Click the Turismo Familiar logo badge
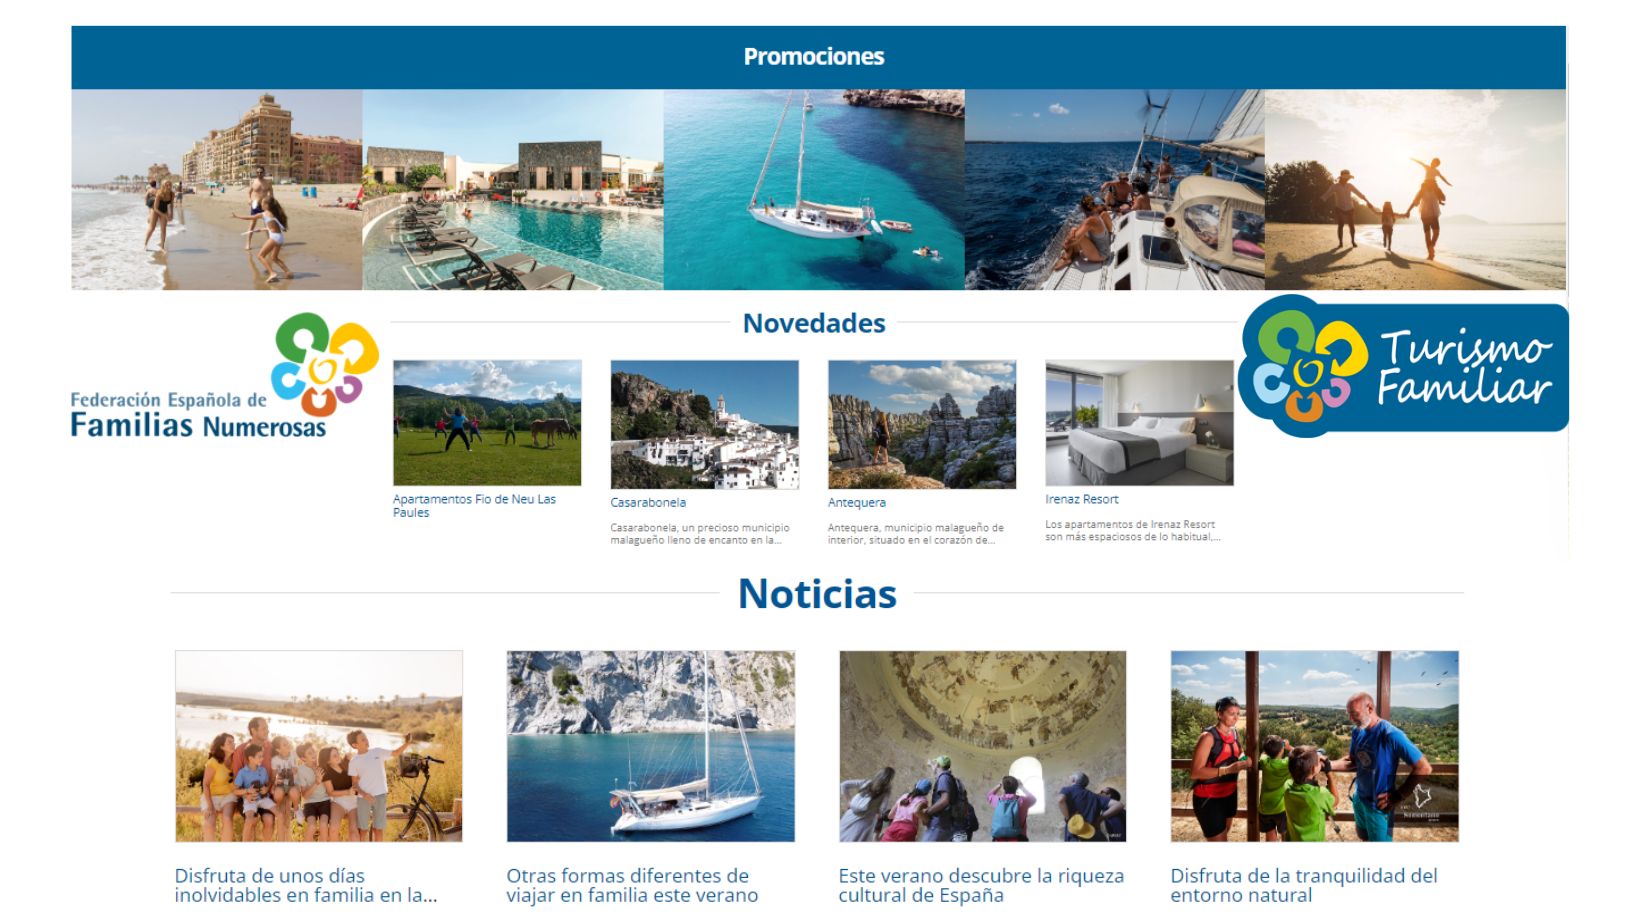The height and width of the screenshot is (924, 1640). pyautogui.click(x=1403, y=367)
